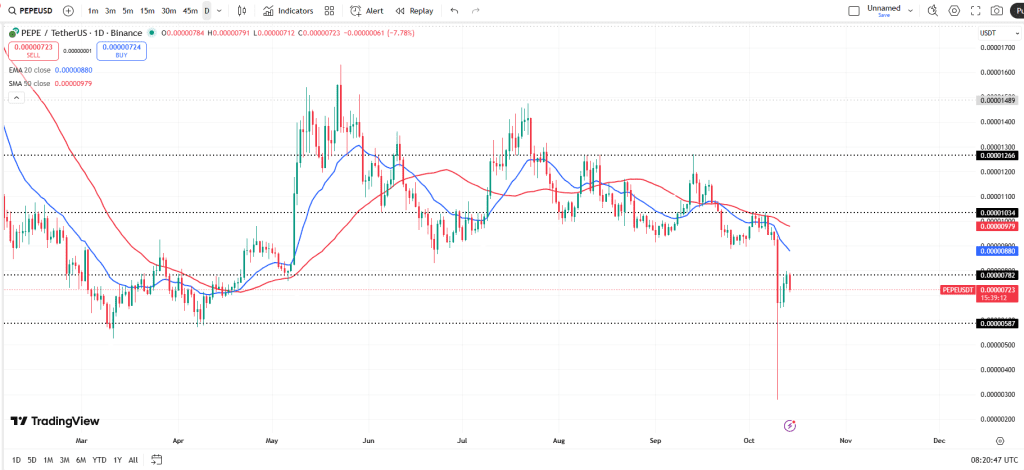Screen dimensions: 1024x470
Task: Switch to the 6M date range
Action: pyautogui.click(x=80, y=460)
